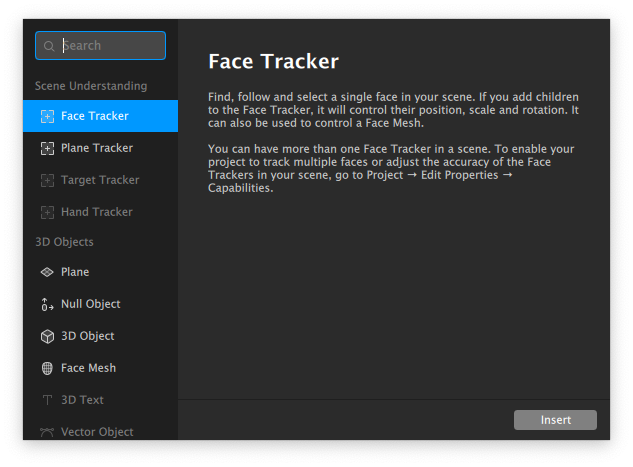Select the Null Object entry label
633x467 pixels.
point(90,304)
